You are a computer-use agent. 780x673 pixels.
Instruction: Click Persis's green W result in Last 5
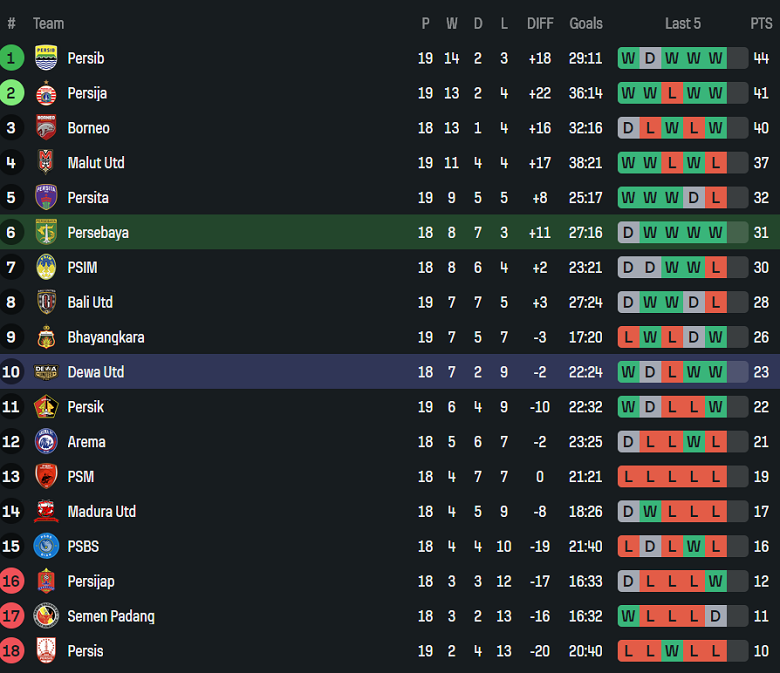click(672, 651)
